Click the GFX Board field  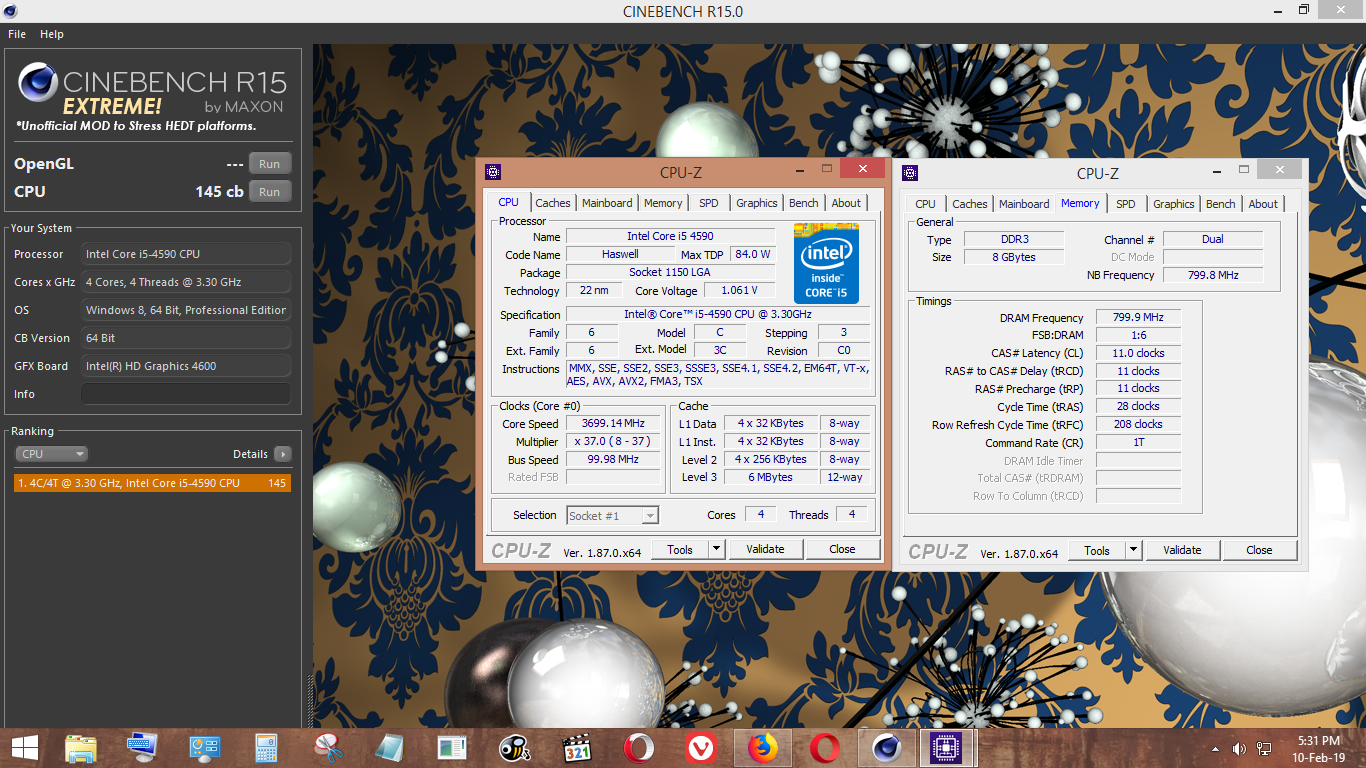click(186, 366)
